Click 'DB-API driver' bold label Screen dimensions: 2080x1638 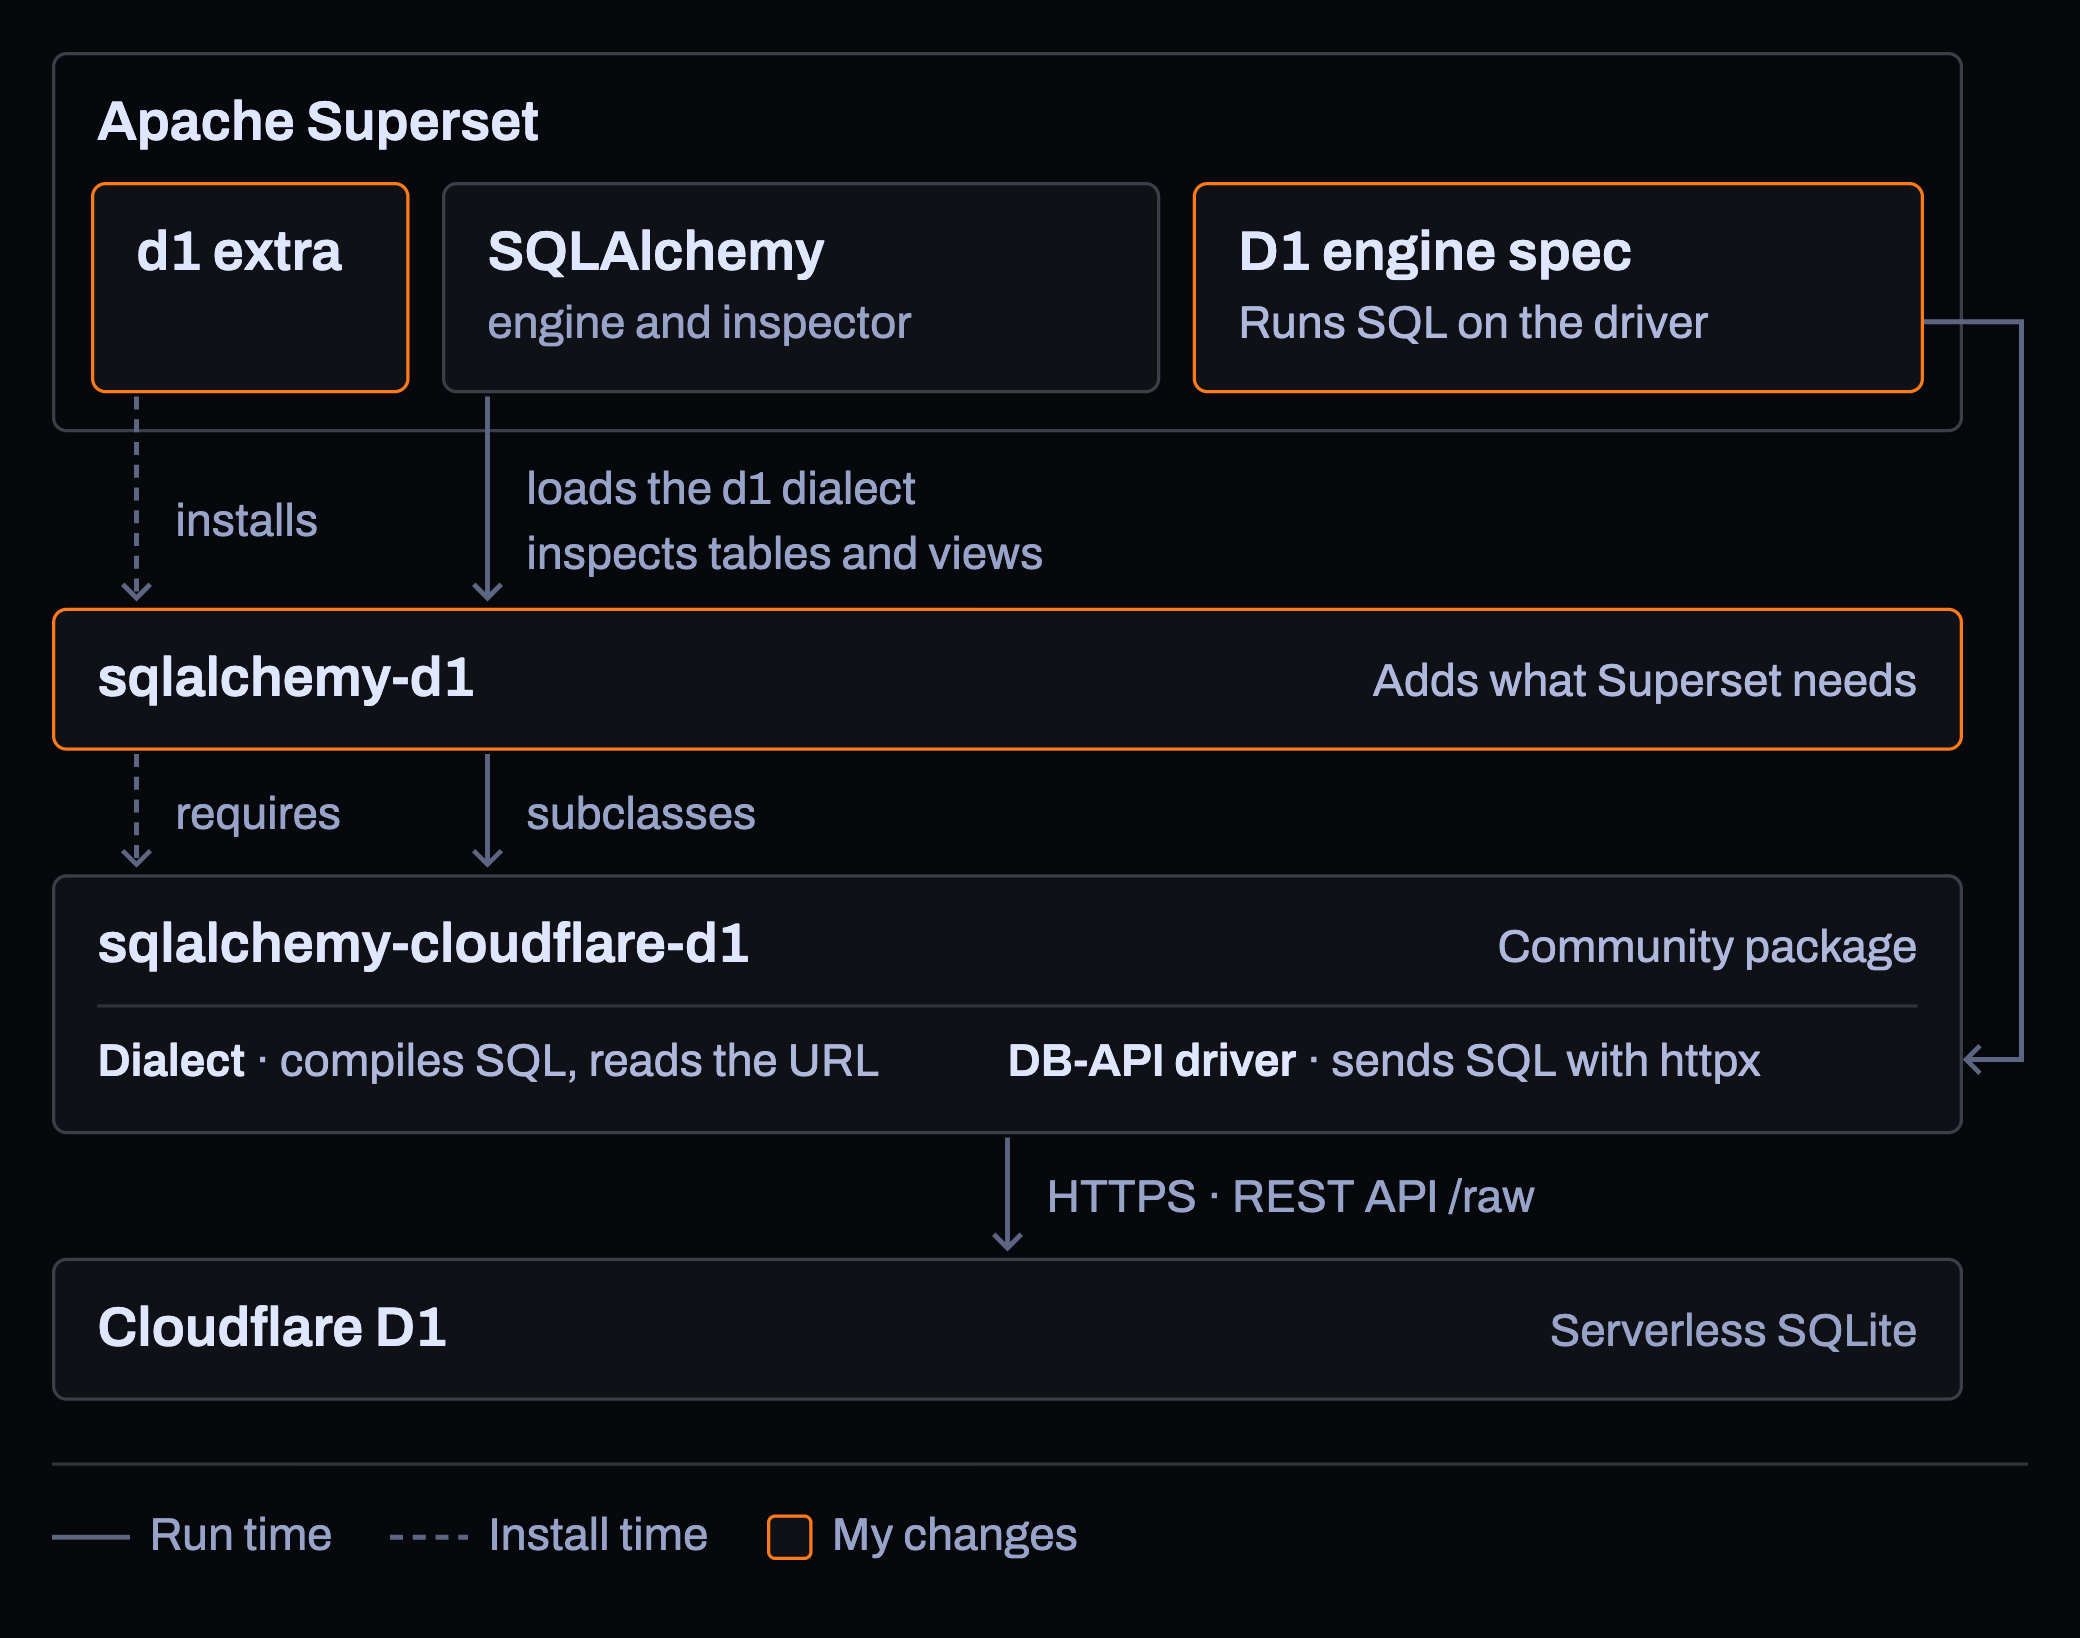point(1152,1061)
